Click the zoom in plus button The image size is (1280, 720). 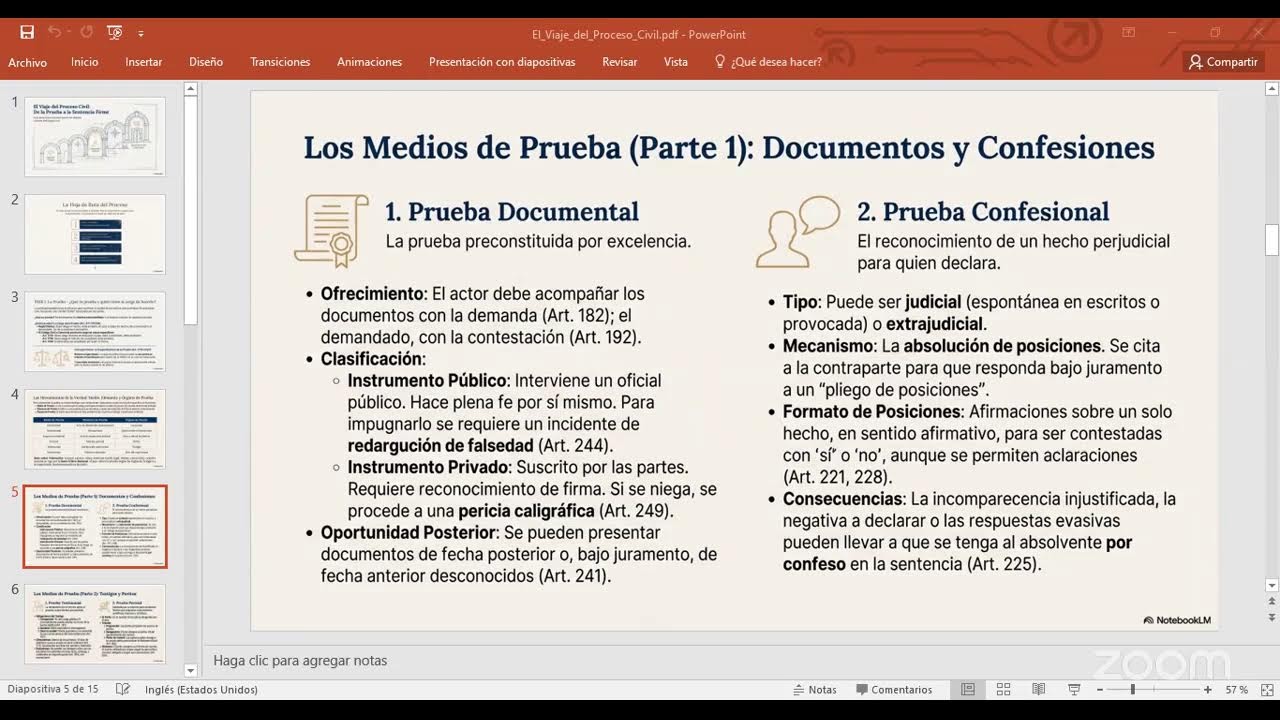pyautogui.click(x=1208, y=690)
